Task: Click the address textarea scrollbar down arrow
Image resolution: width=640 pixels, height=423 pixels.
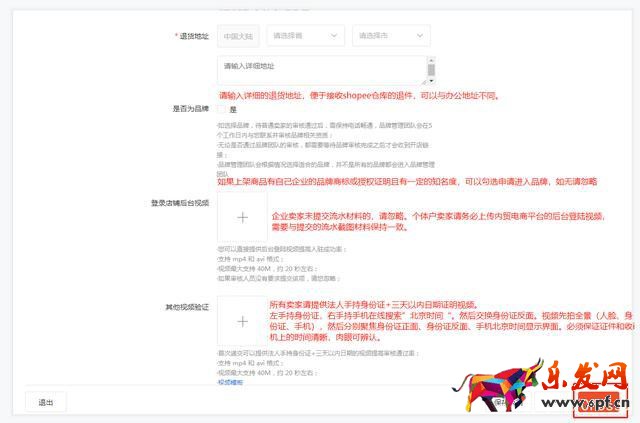Action: tap(430, 79)
